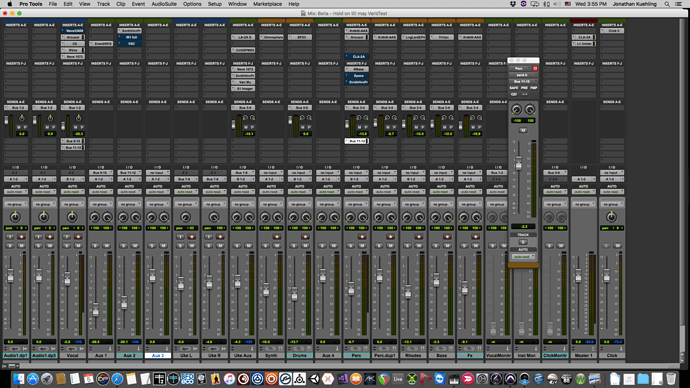Open the Audio1.dp1 output selector
The width and height of the screenshot is (690, 388).
pos(16,179)
